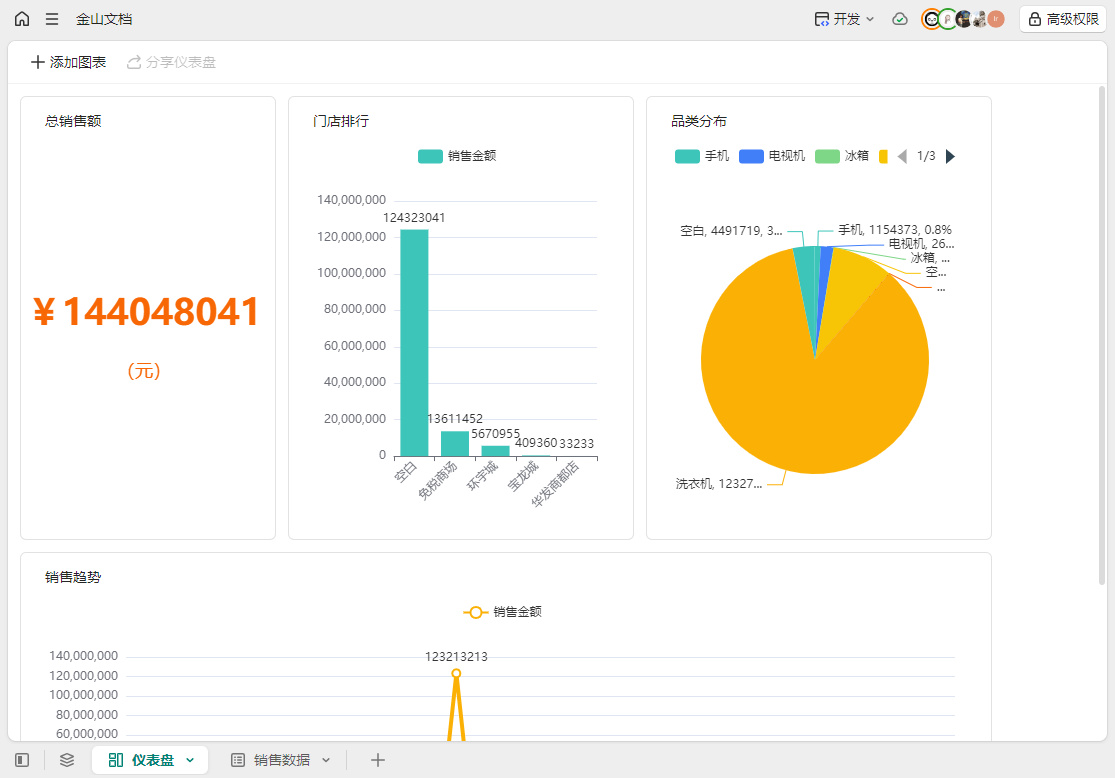Check the cloud sync status icon
Screen dimensions: 1115x778
(x=900, y=19)
